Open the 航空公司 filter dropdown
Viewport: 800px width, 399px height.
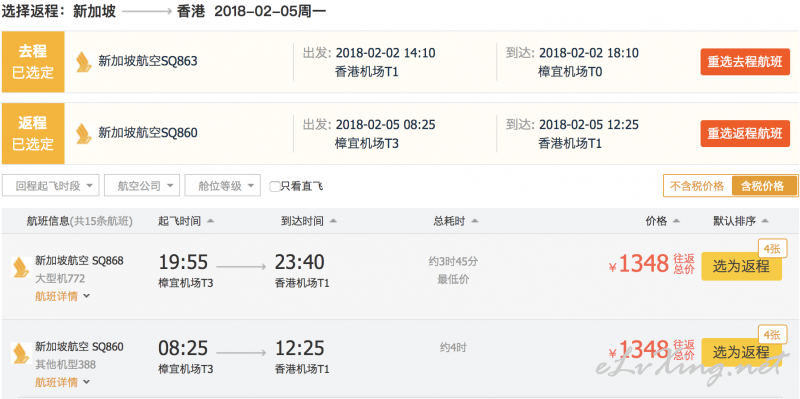142,185
